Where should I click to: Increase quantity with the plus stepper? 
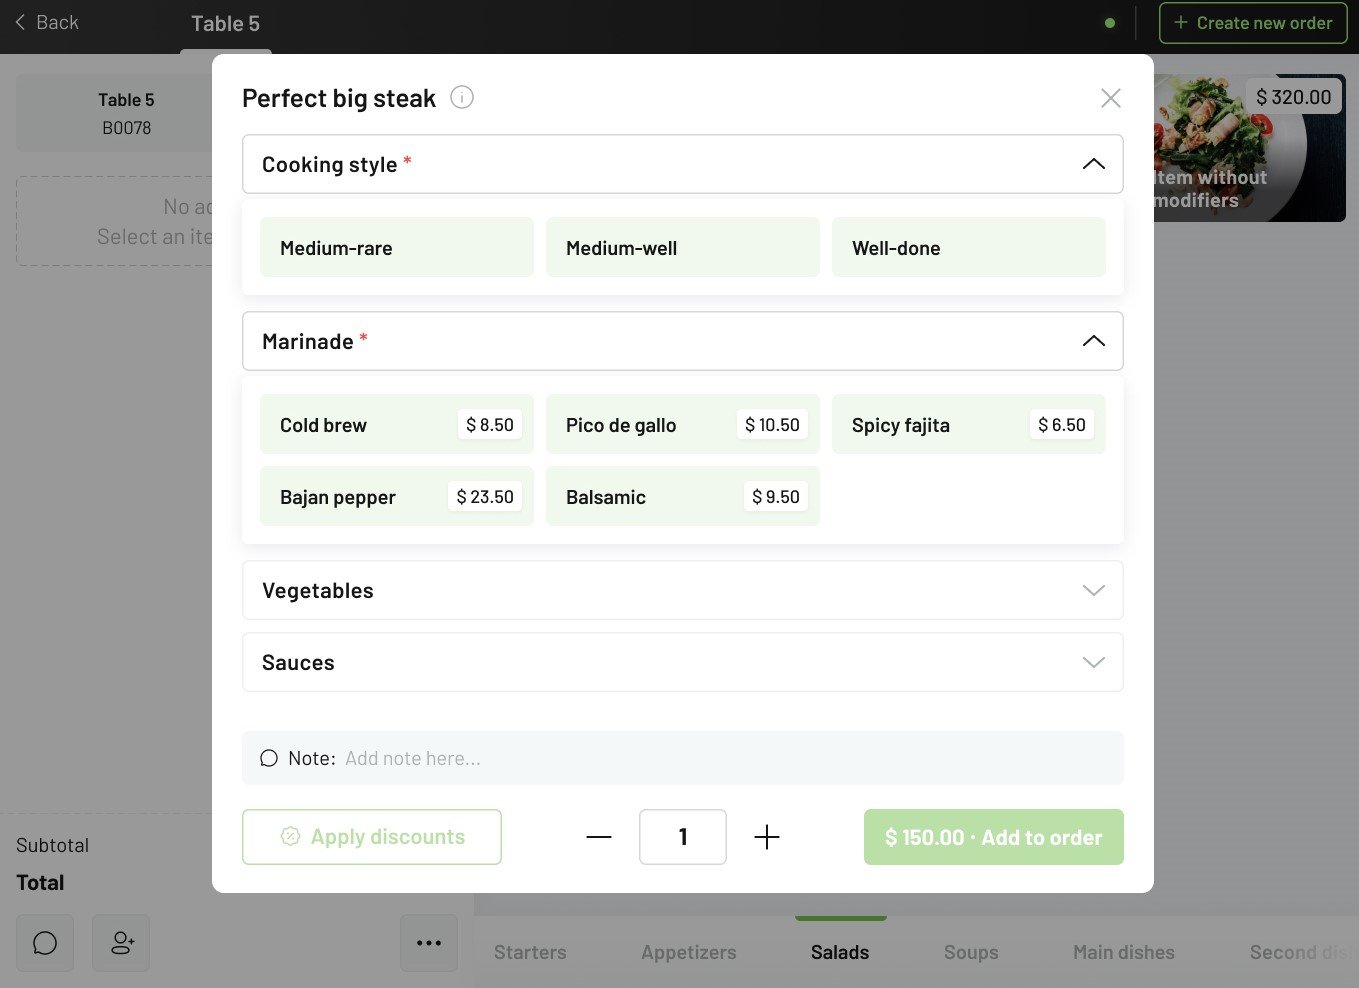click(x=767, y=837)
